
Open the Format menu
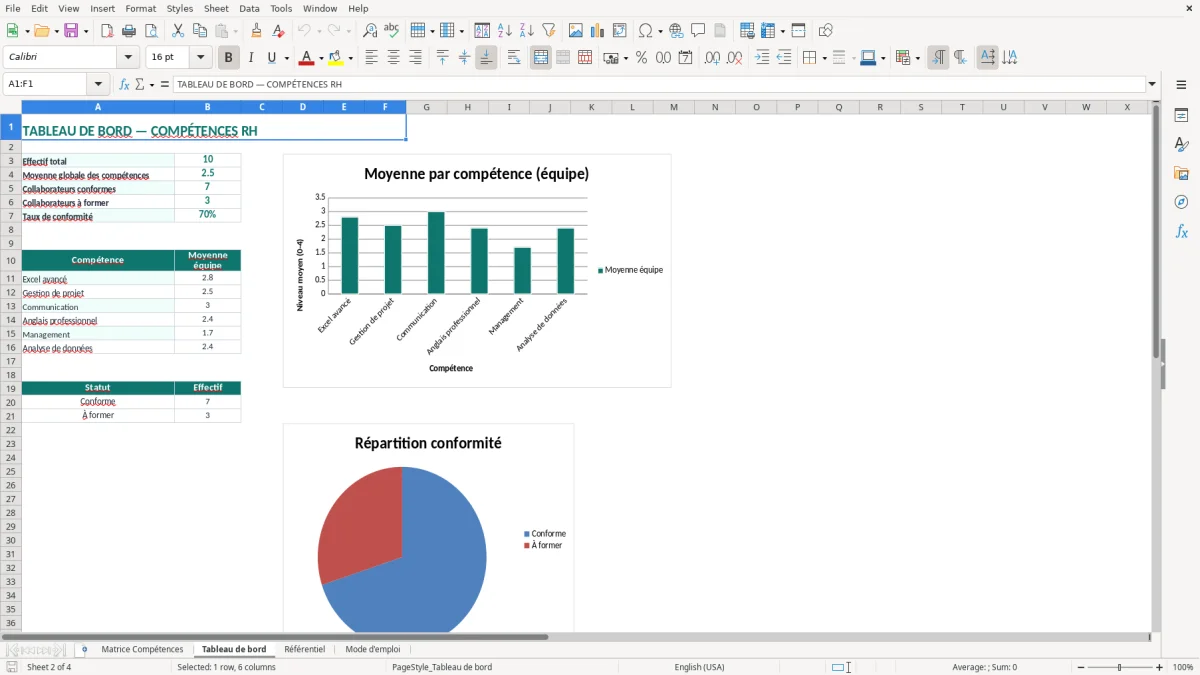(140, 8)
